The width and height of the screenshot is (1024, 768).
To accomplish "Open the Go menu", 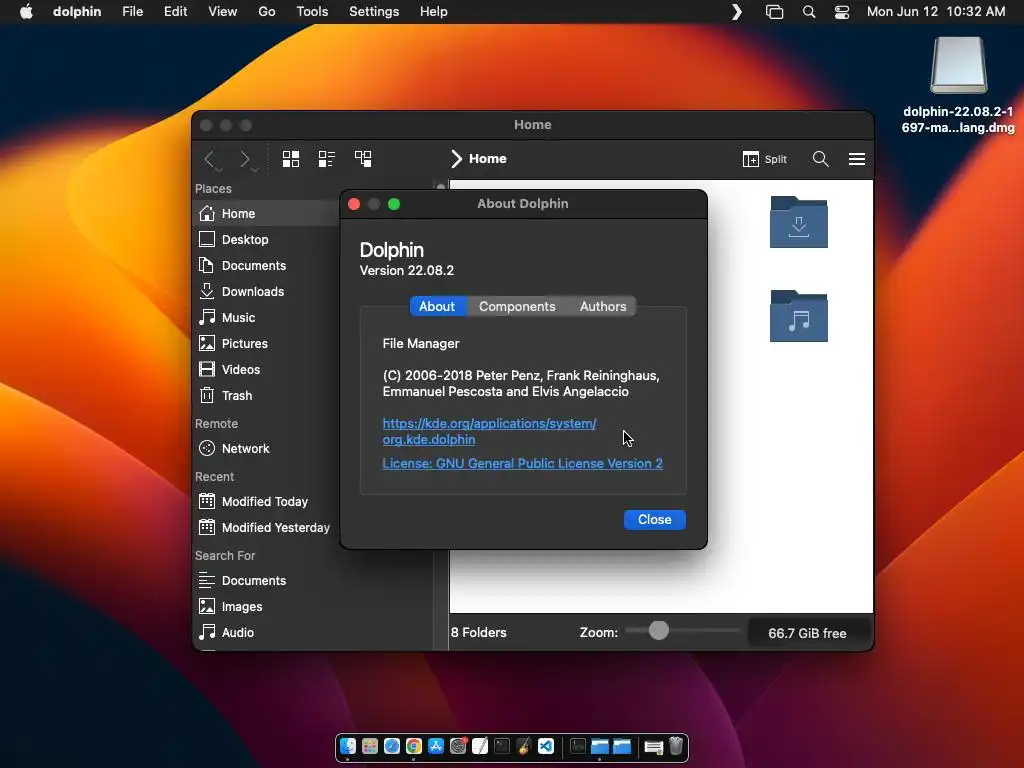I will [266, 12].
